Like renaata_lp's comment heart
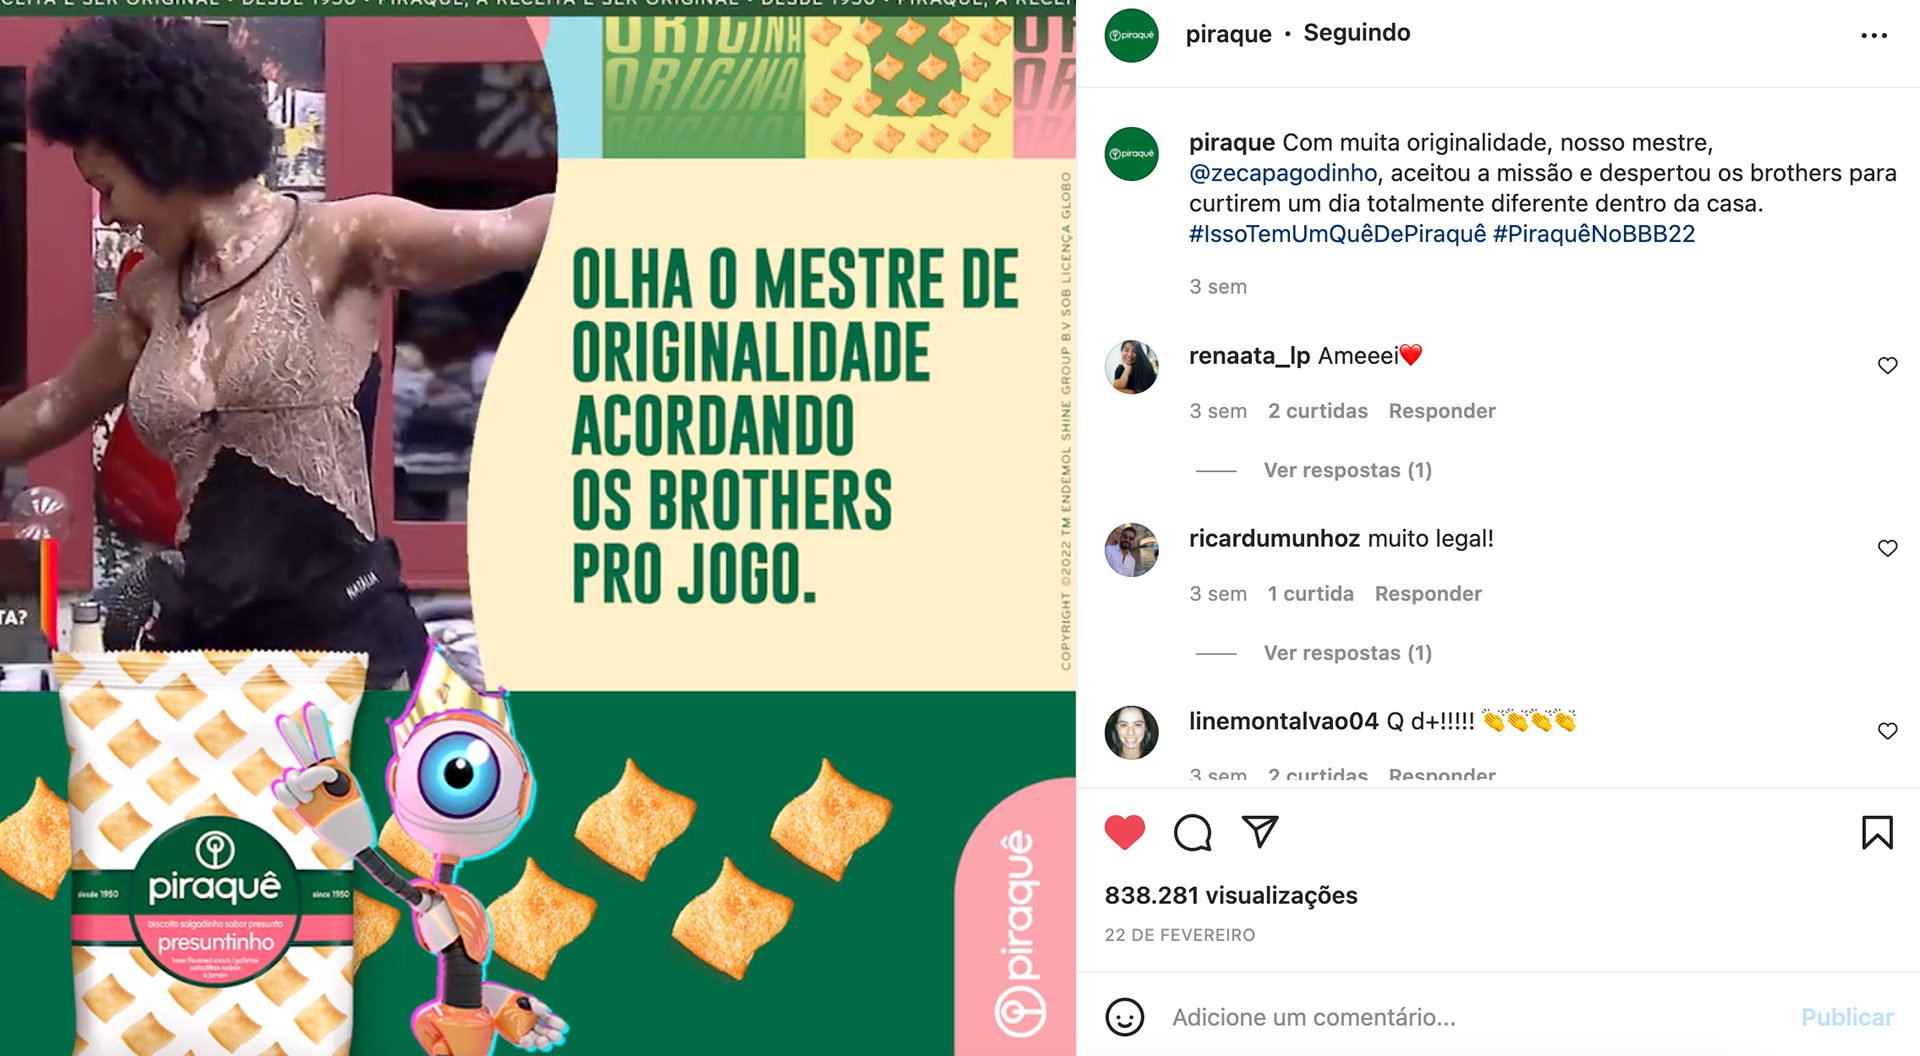Screen dimensions: 1920x1056 [x=1887, y=365]
